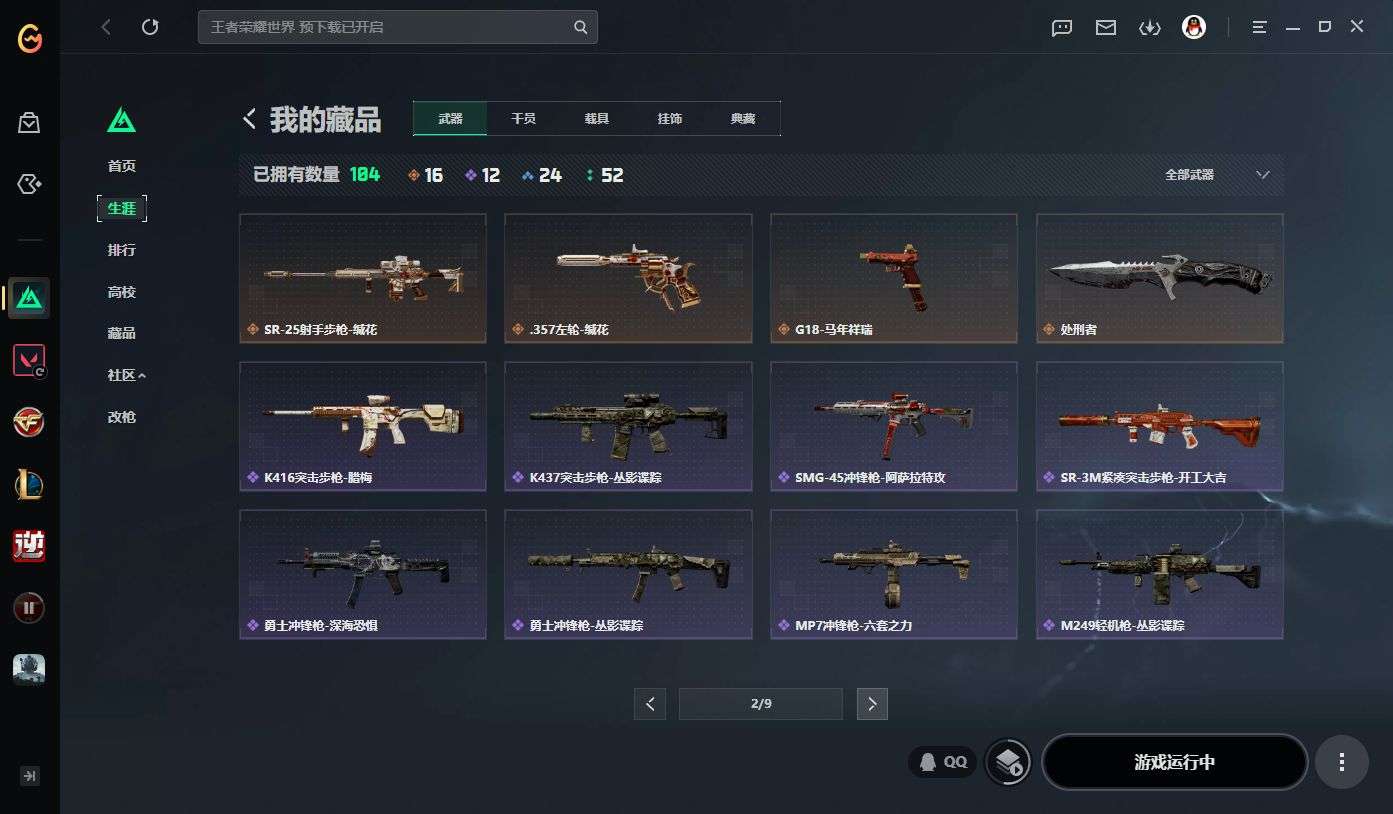
Task: Select the Valorant game icon in sidebar
Action: pos(29,360)
